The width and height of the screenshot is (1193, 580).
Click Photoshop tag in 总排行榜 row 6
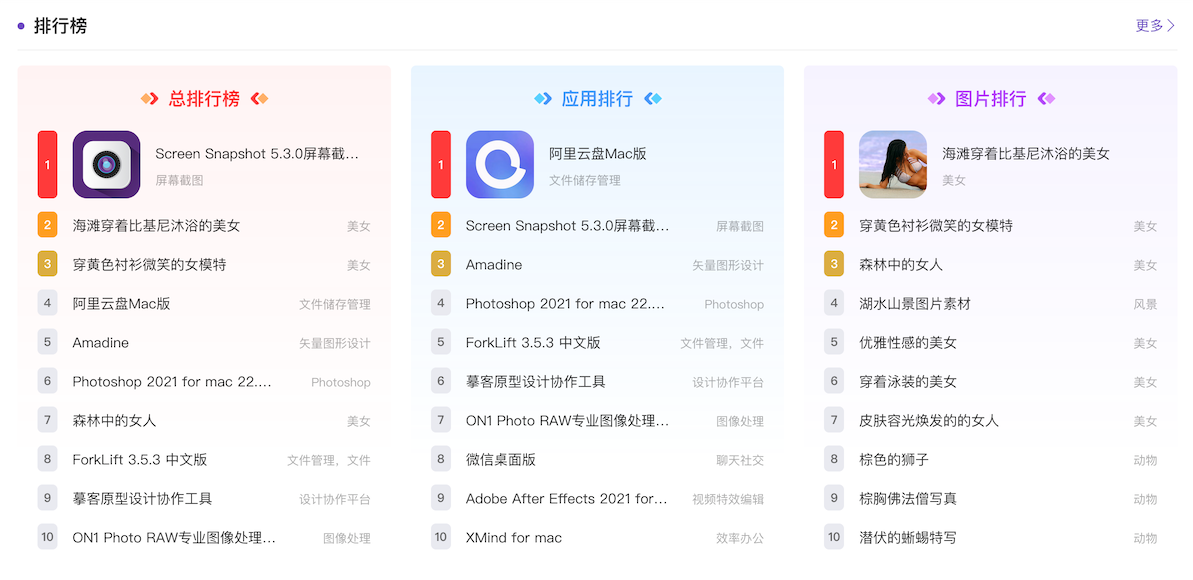(341, 382)
